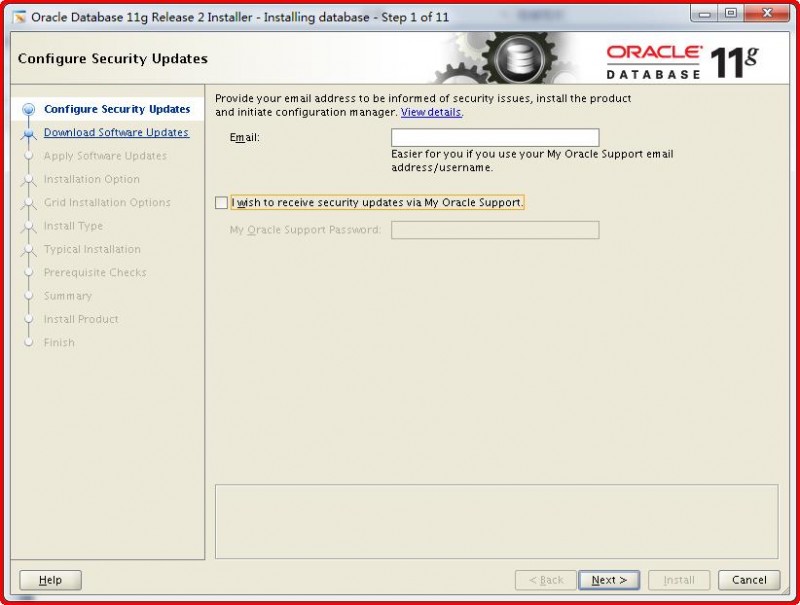The image size is (800, 605).
Task: Click the Download Software Updates step marker icon
Action: tap(29, 132)
